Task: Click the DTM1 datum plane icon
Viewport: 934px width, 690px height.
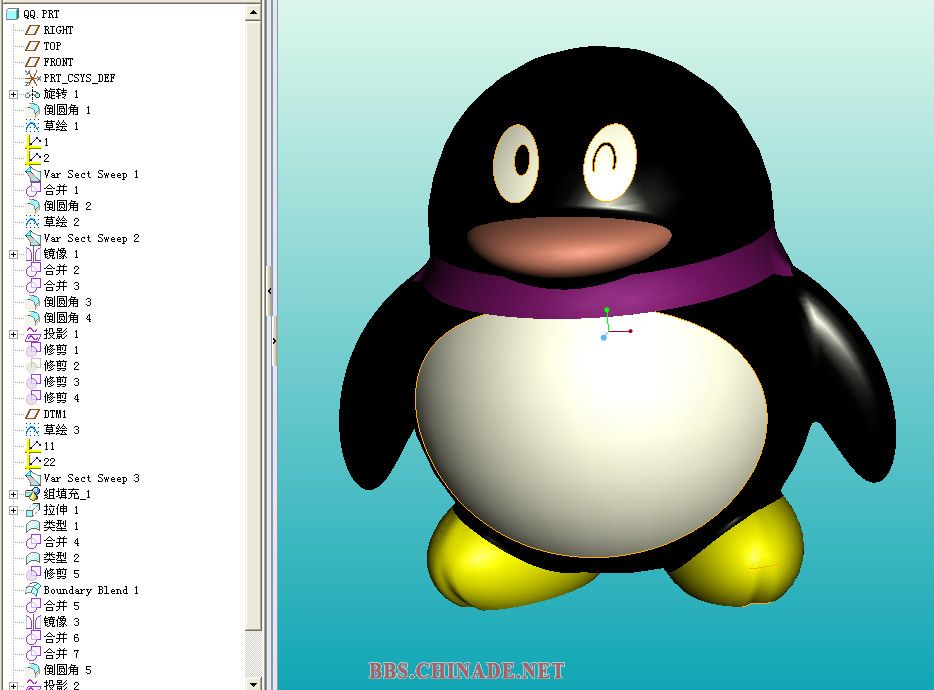Action: (x=32, y=414)
